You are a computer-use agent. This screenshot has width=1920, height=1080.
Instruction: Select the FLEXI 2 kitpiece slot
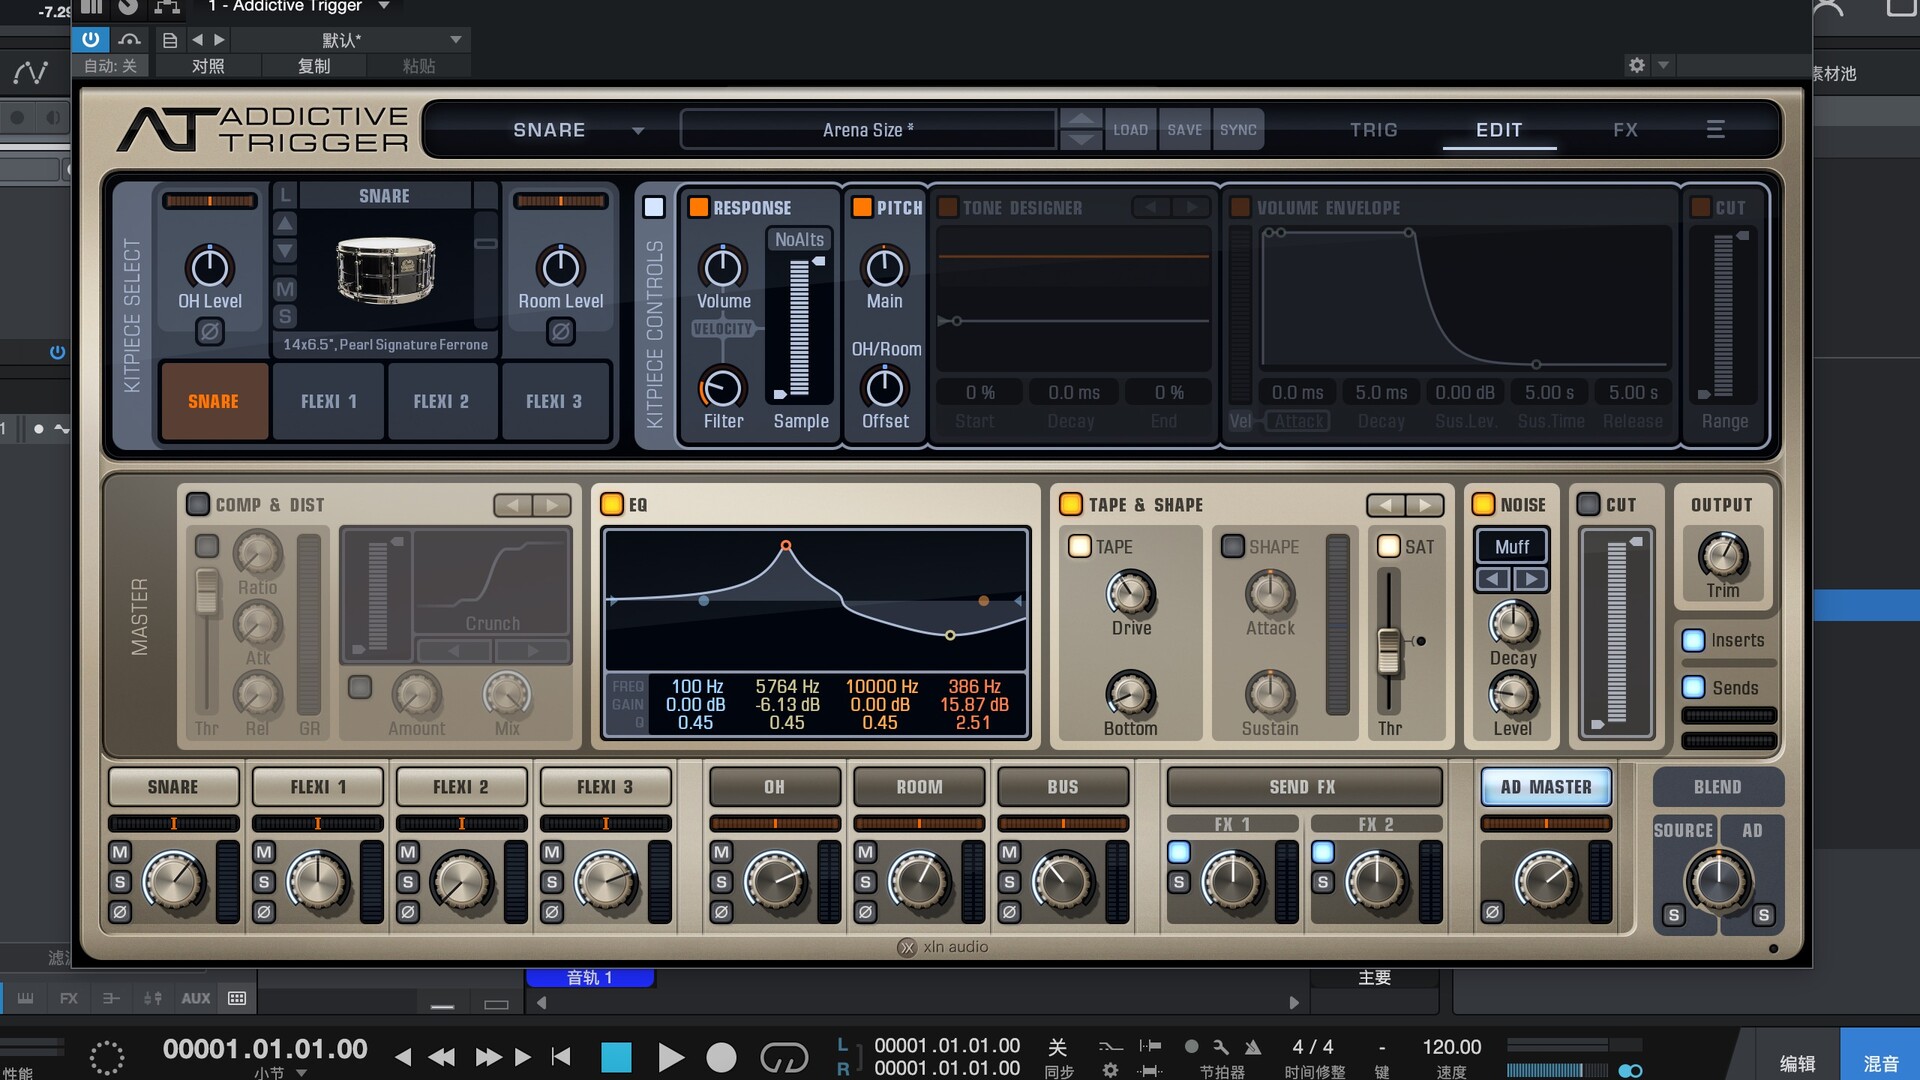point(441,401)
